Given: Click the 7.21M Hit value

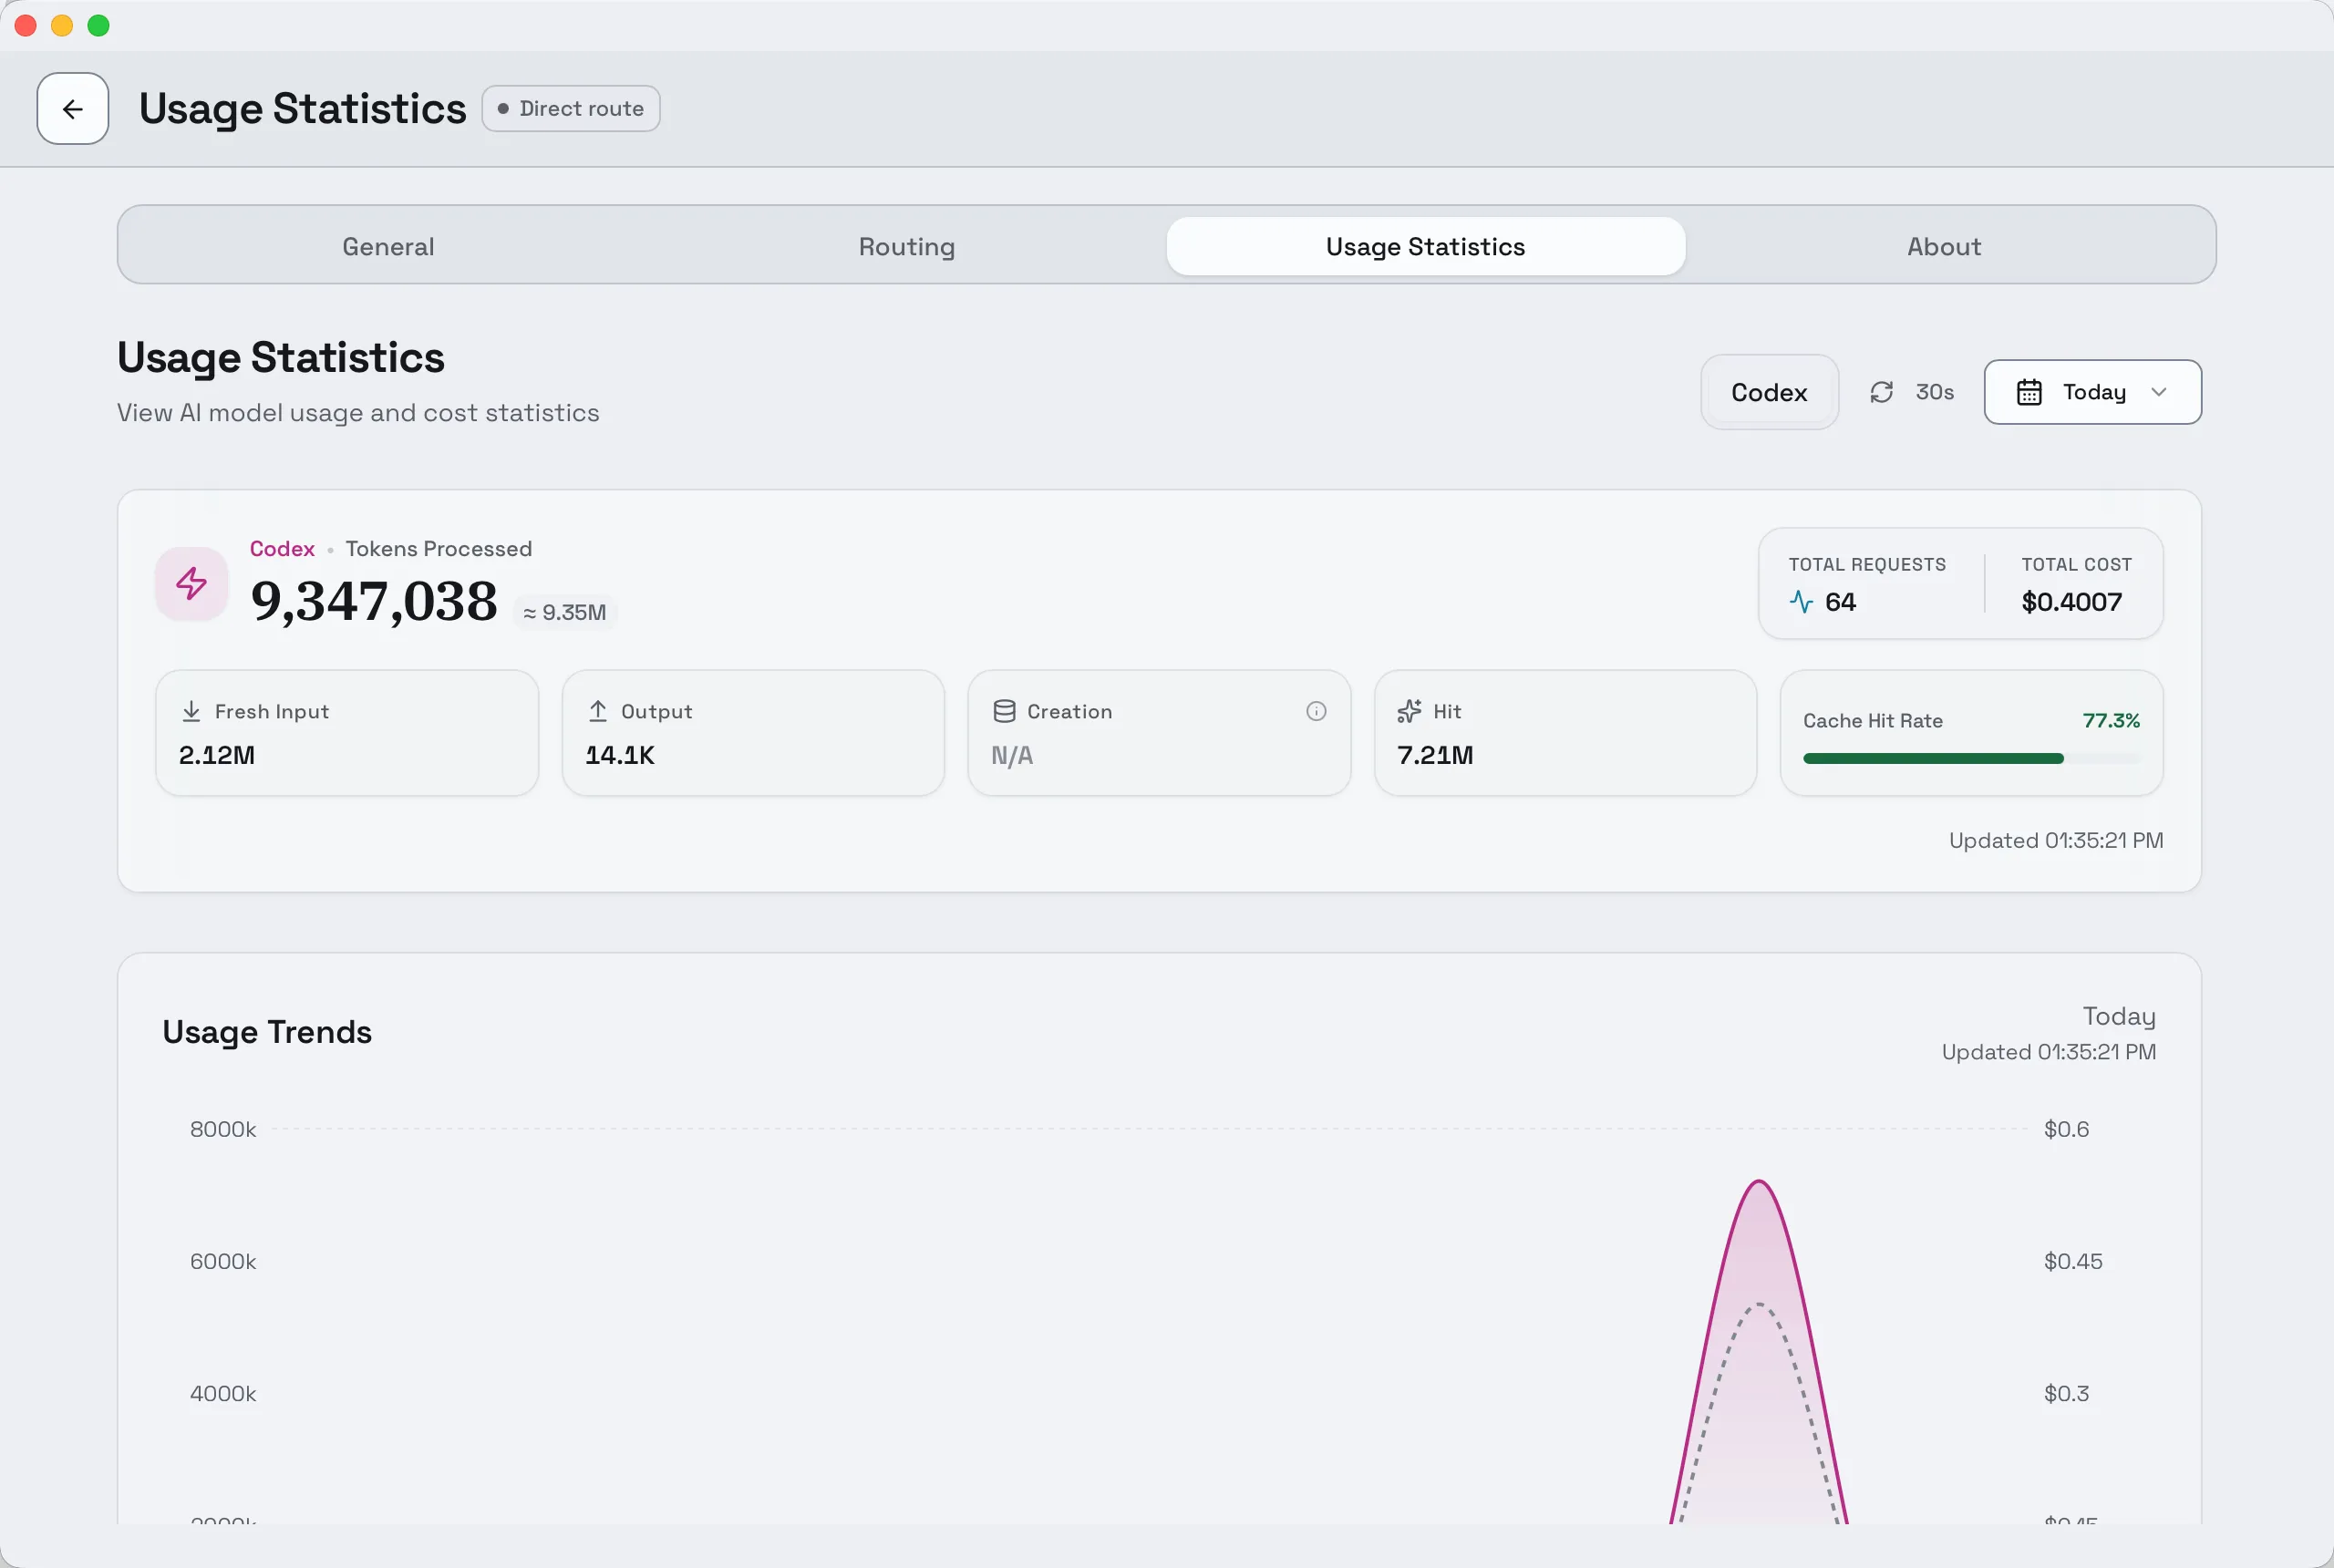Looking at the screenshot, I should point(1435,755).
